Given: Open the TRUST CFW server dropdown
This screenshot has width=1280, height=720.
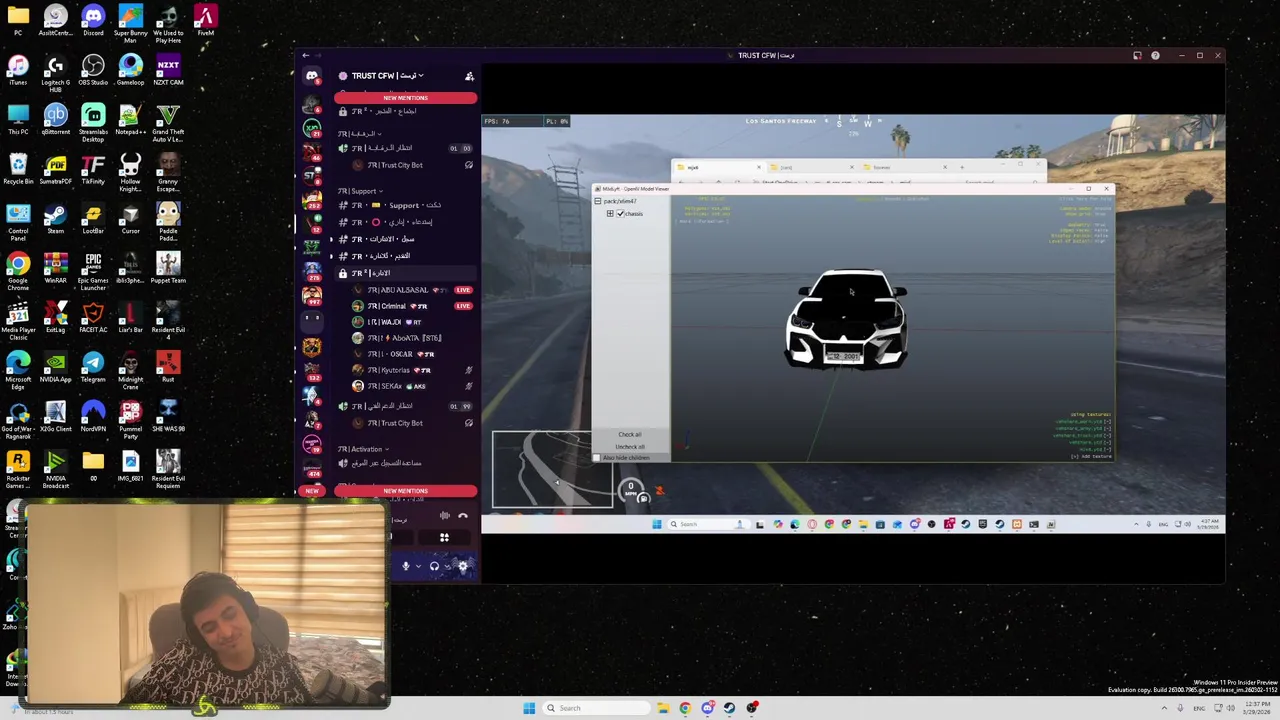Looking at the screenshot, I should tap(387, 76).
